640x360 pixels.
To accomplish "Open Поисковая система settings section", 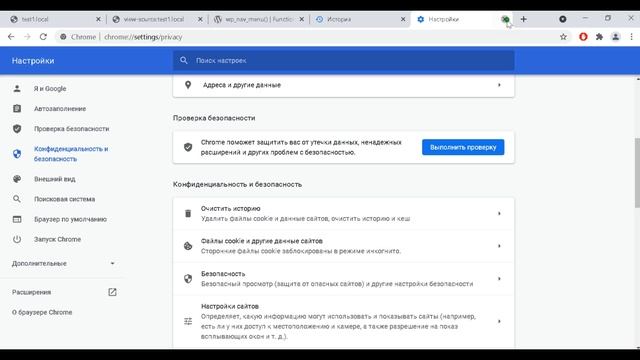I will pos(64,199).
